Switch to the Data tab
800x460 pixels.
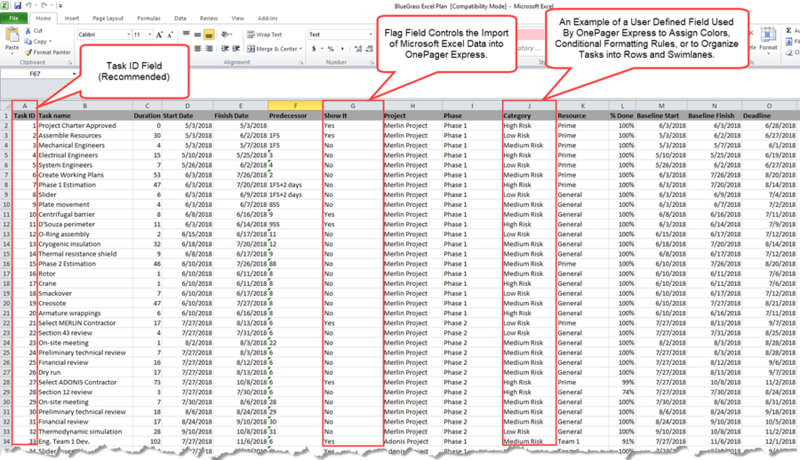pos(180,18)
